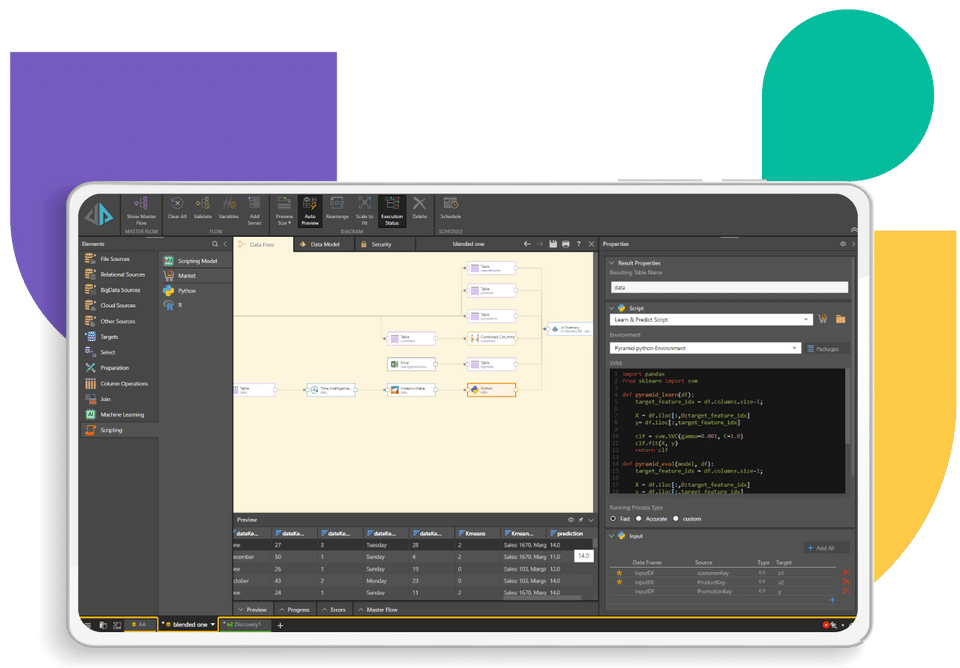The height and width of the screenshot is (668, 960).
Task: Expand the Master Flow bottom tab
Action: (378, 610)
